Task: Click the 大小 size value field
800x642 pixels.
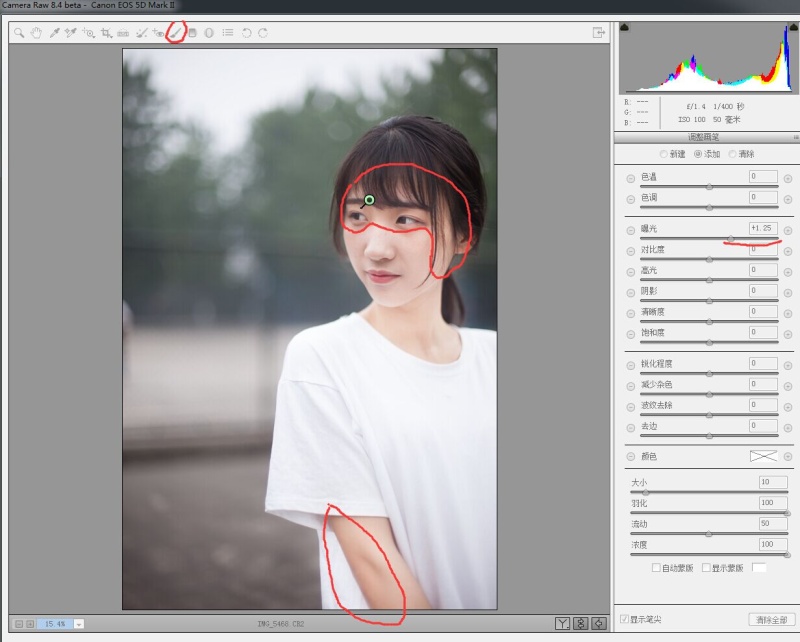Action: tap(773, 482)
